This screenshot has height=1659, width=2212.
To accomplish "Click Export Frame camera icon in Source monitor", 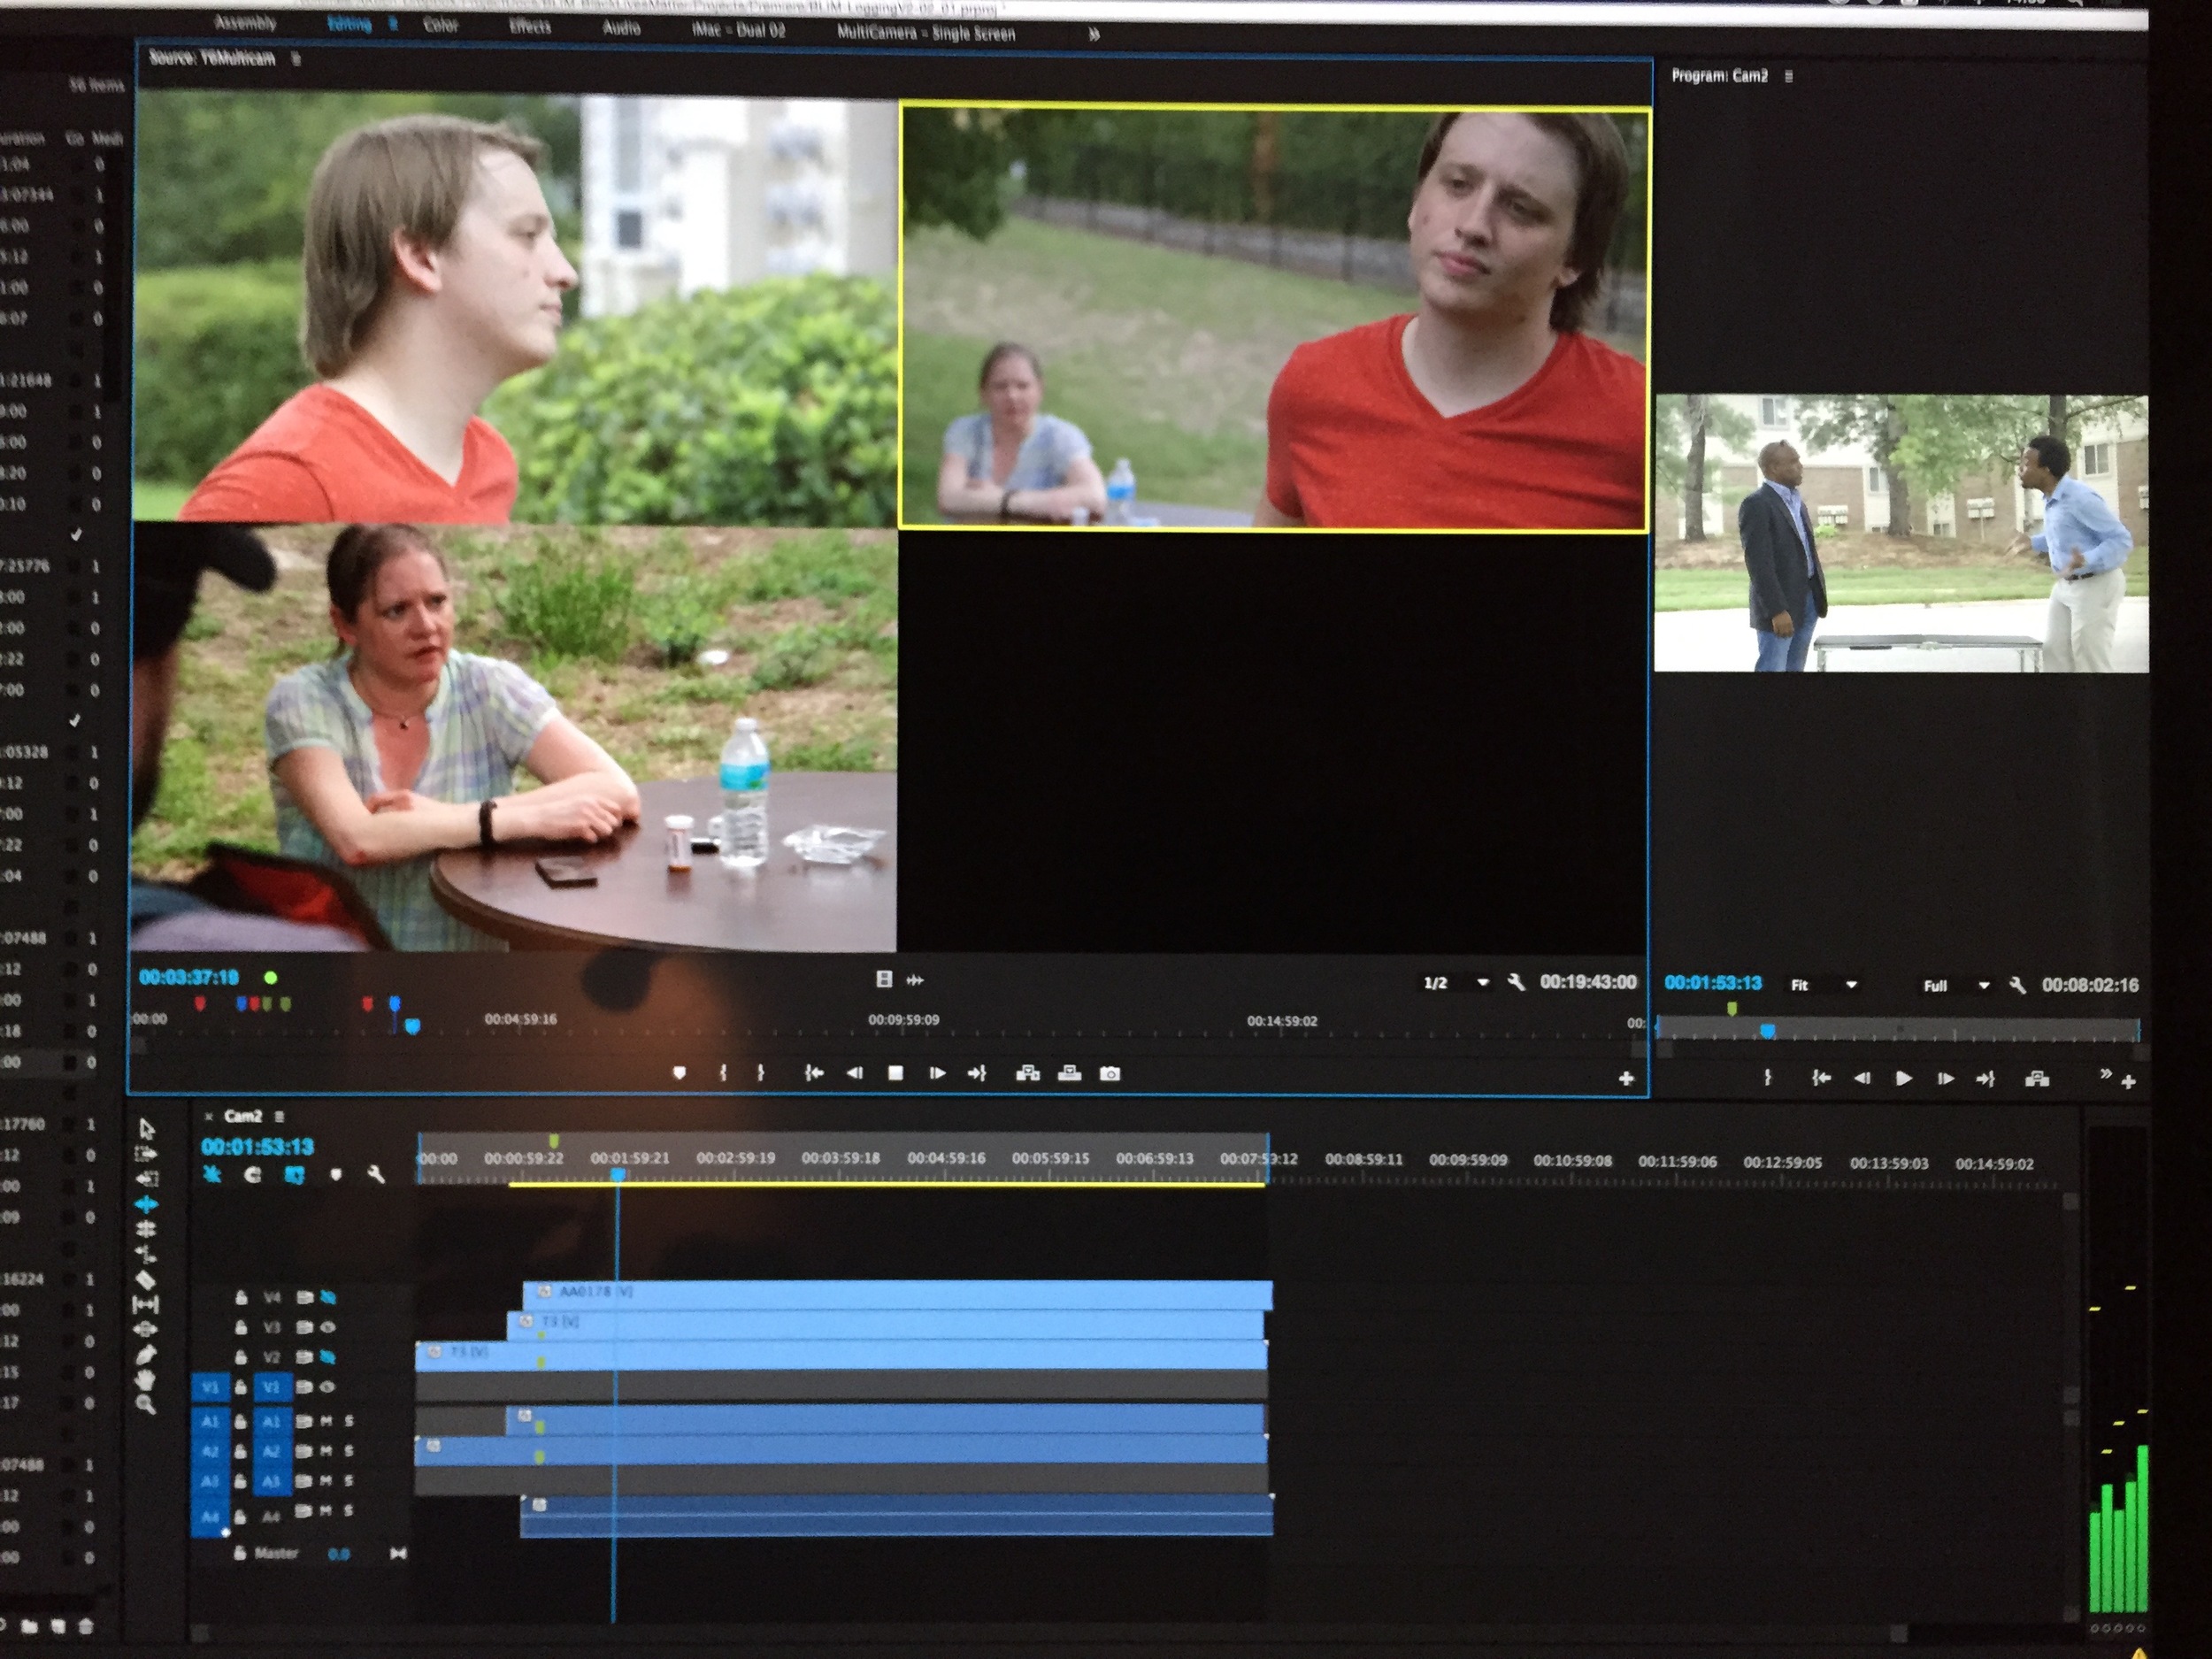I will click(x=1109, y=1073).
